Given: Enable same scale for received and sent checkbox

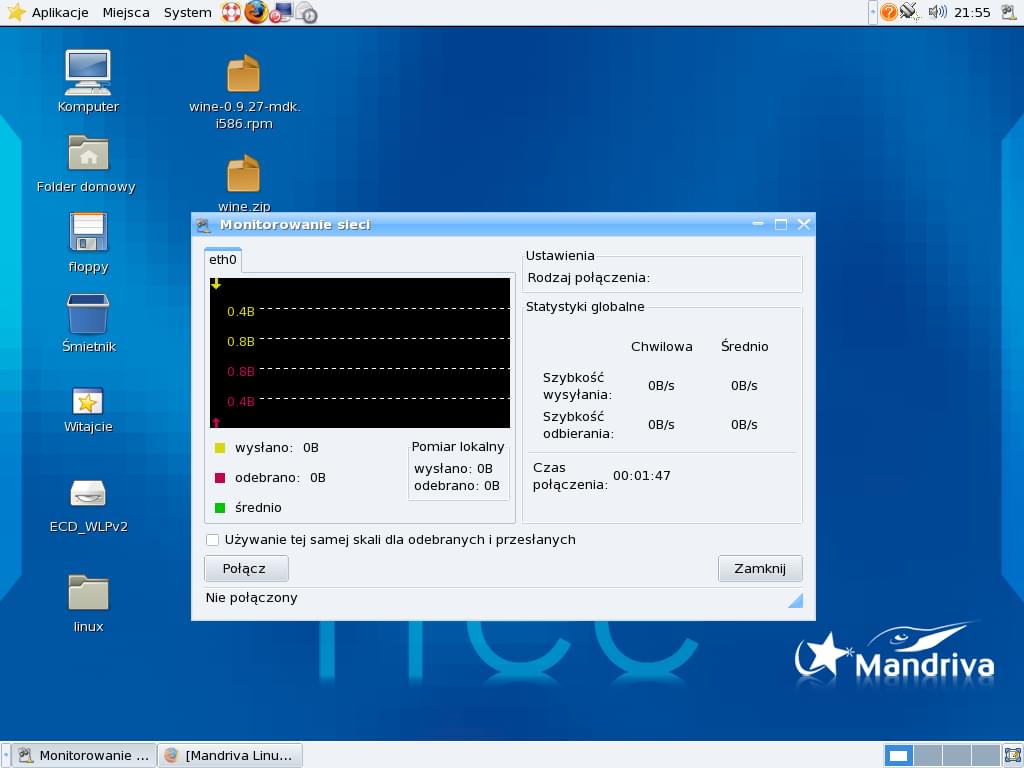Looking at the screenshot, I should 213,540.
